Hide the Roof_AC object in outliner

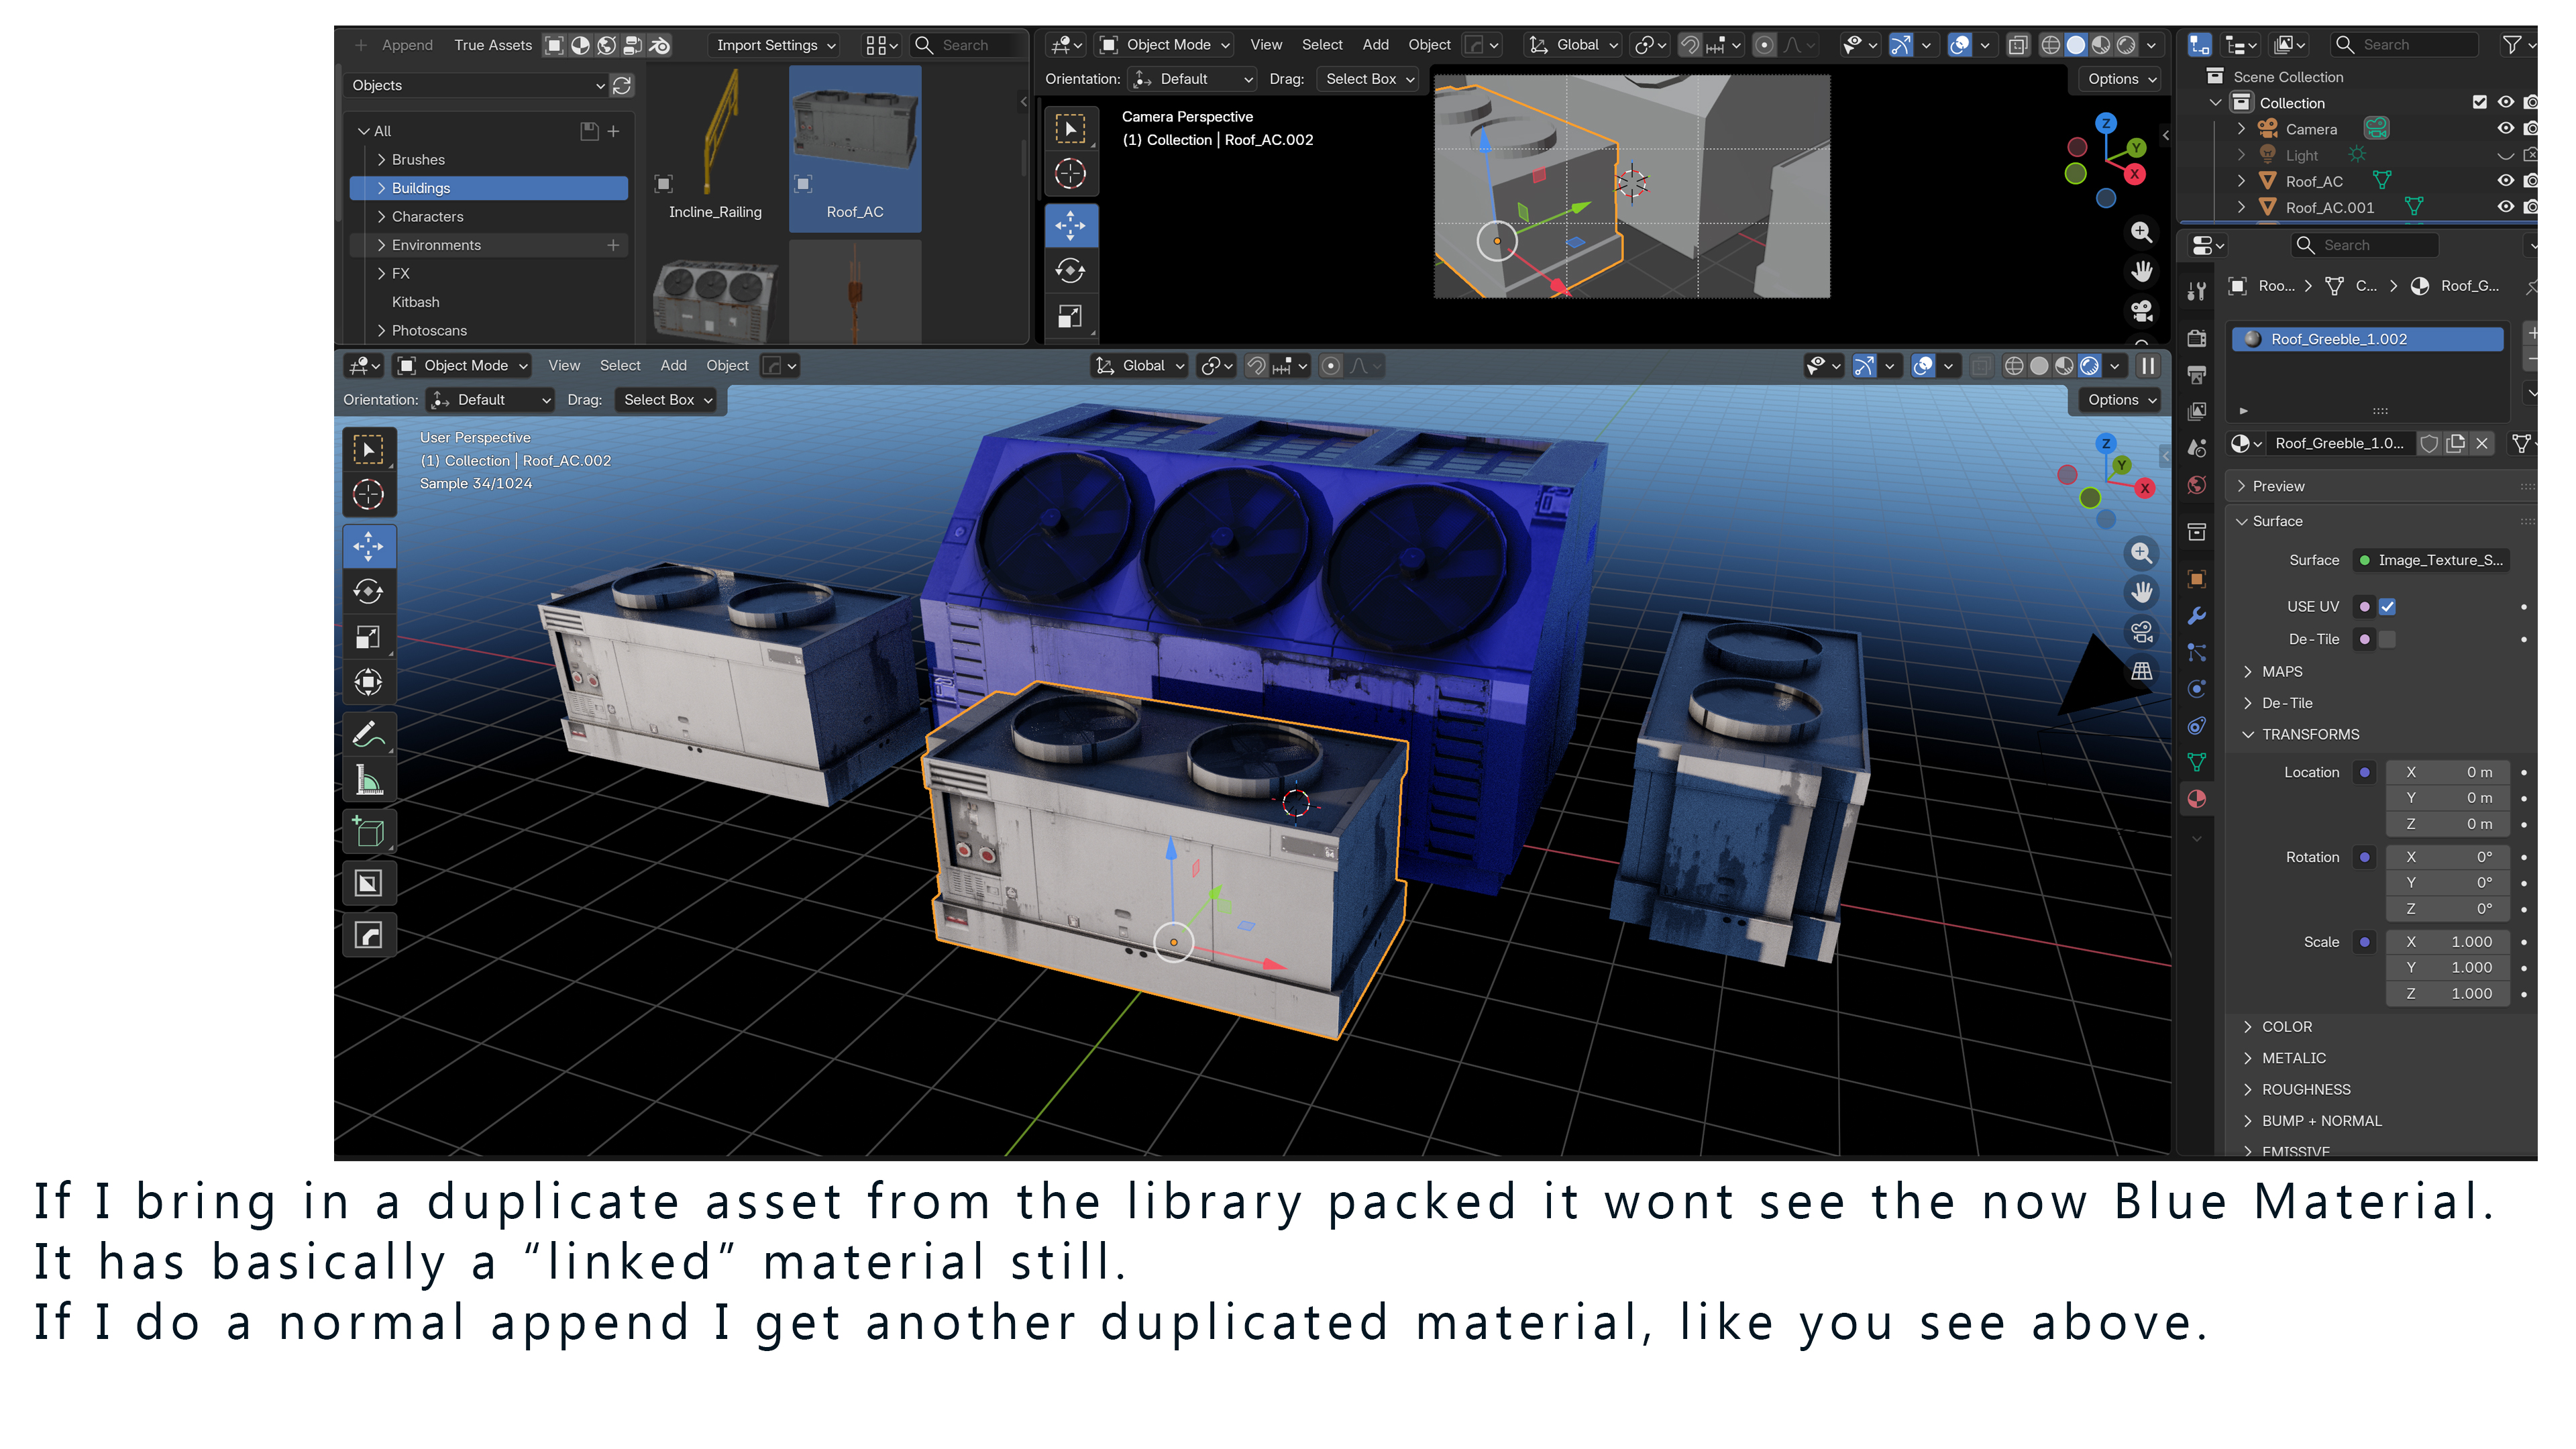(2505, 181)
